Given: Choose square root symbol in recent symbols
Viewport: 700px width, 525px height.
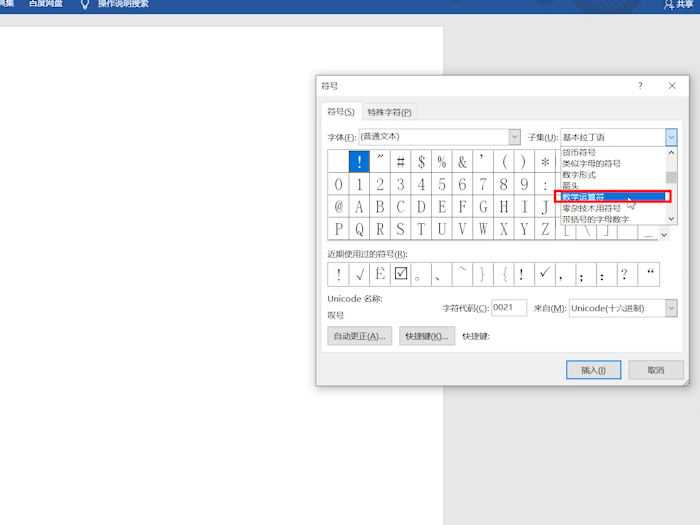Looking at the screenshot, I should click(359, 274).
